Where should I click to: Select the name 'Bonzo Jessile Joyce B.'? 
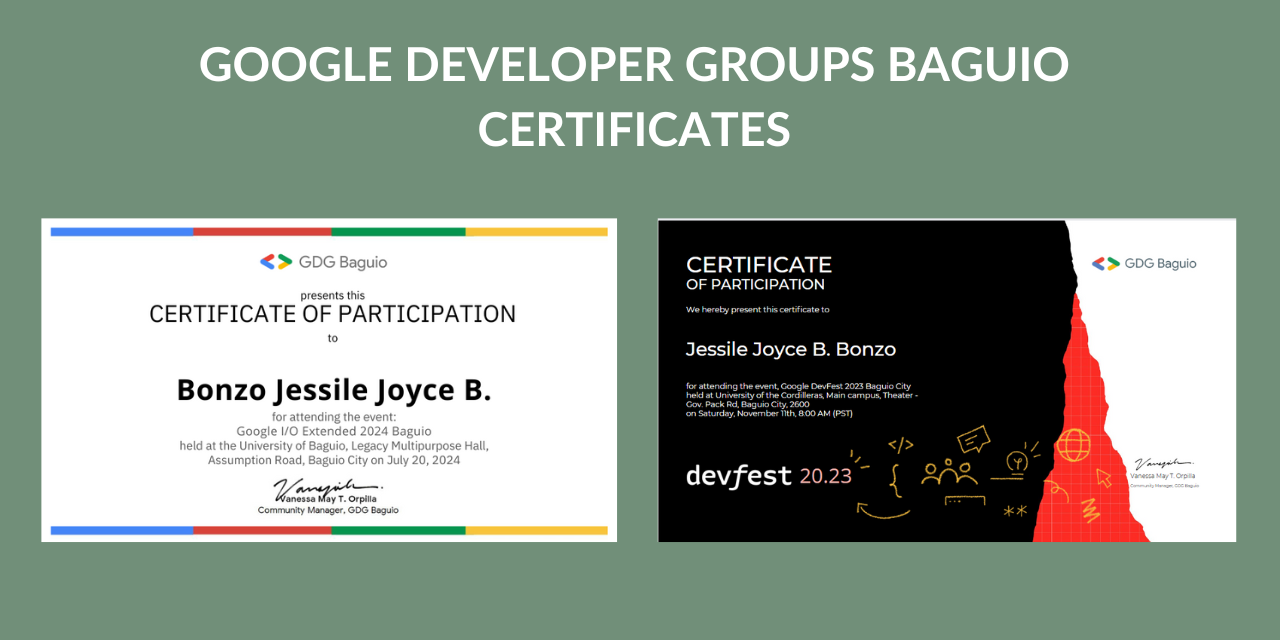point(334,390)
